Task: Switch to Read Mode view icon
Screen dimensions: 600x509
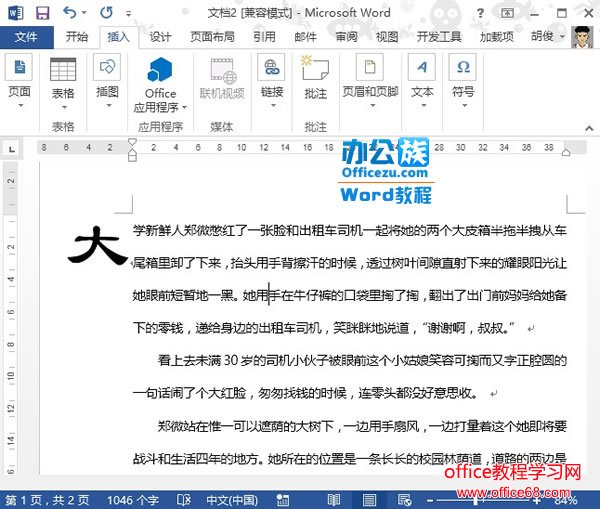Action: pyautogui.click(x=334, y=499)
